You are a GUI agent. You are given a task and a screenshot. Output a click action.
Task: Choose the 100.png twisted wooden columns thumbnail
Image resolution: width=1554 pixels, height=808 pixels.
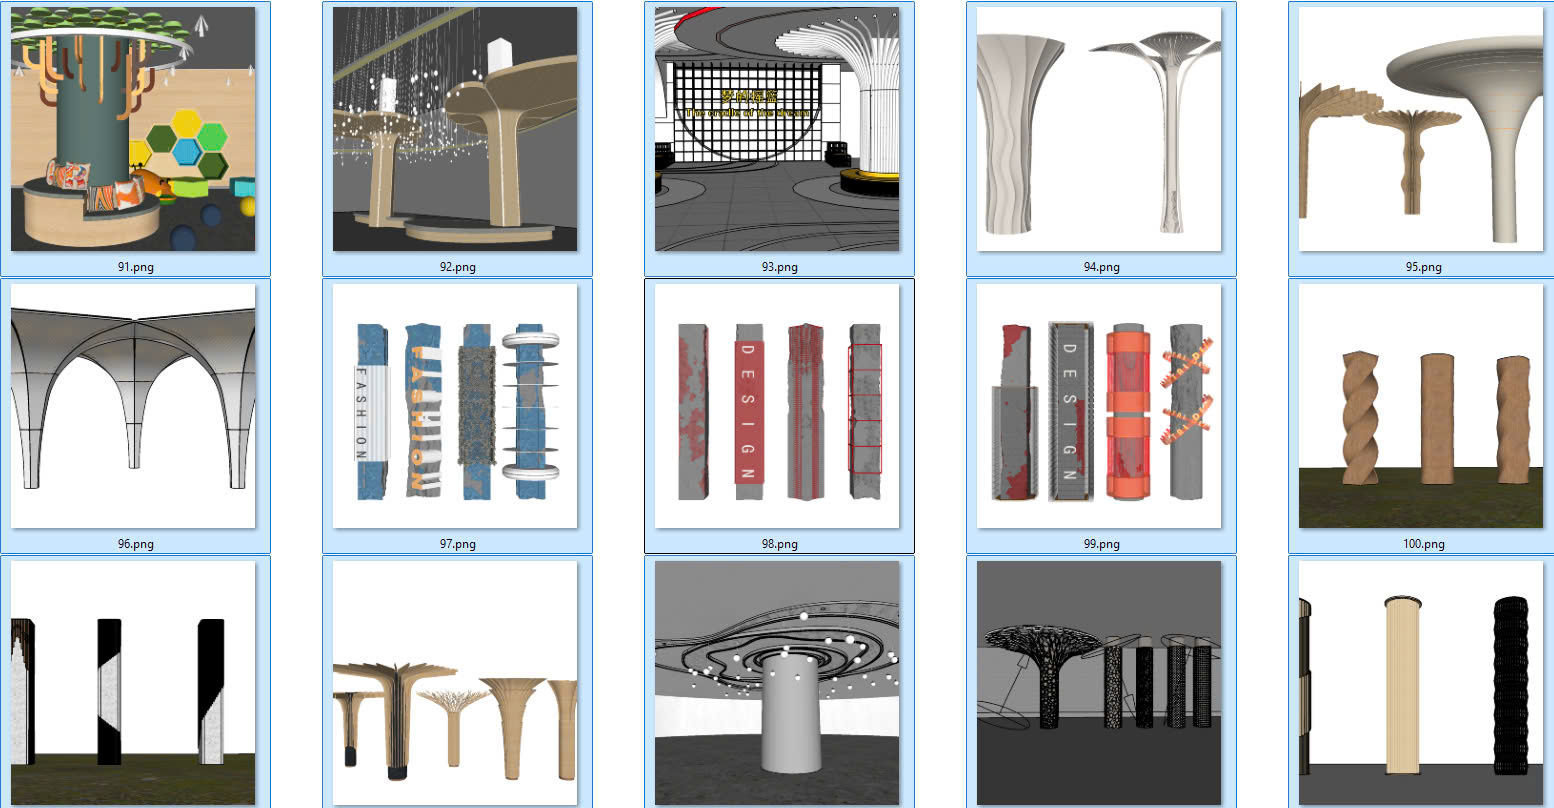1421,406
